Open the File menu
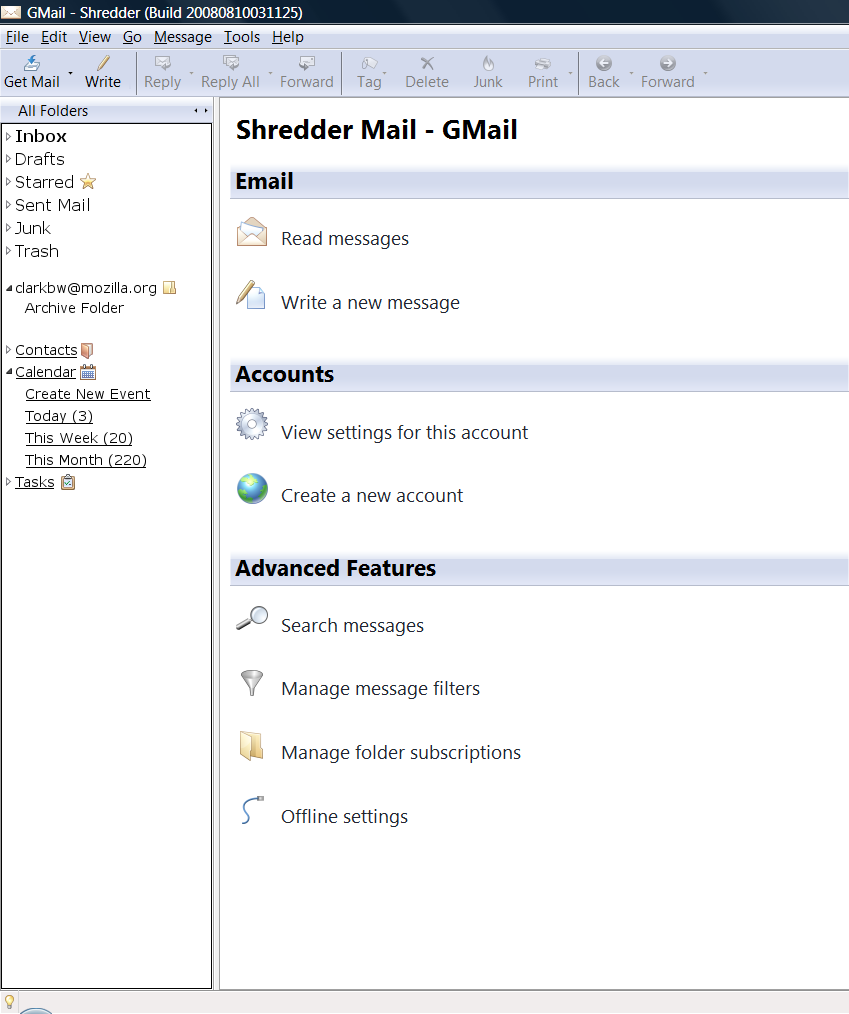Image resolution: width=849 pixels, height=1014 pixels. tap(17, 37)
